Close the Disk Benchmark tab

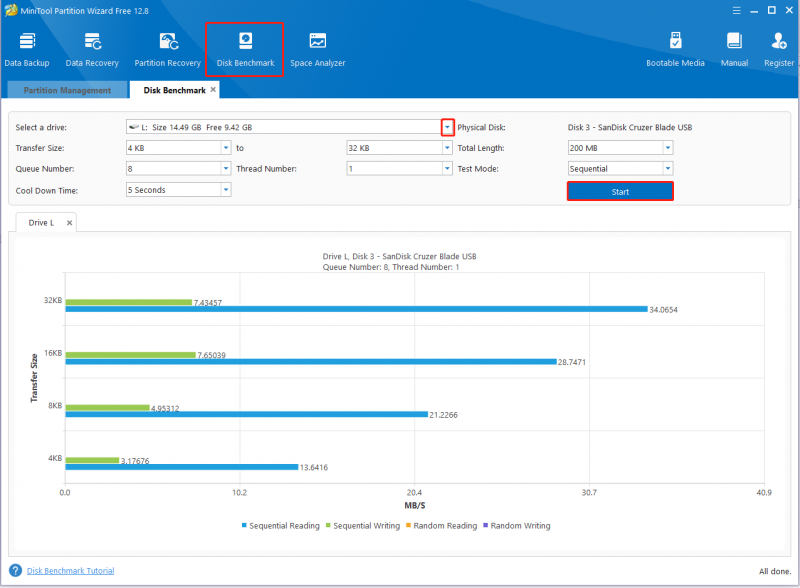[x=213, y=89]
